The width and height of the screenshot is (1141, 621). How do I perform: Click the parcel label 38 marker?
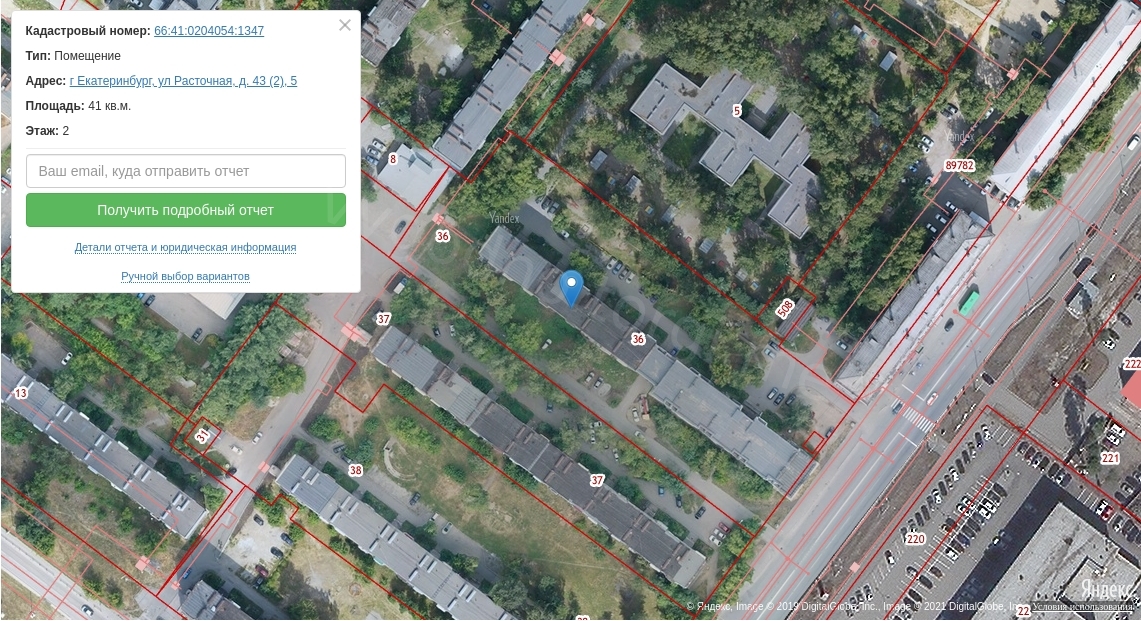(x=355, y=470)
